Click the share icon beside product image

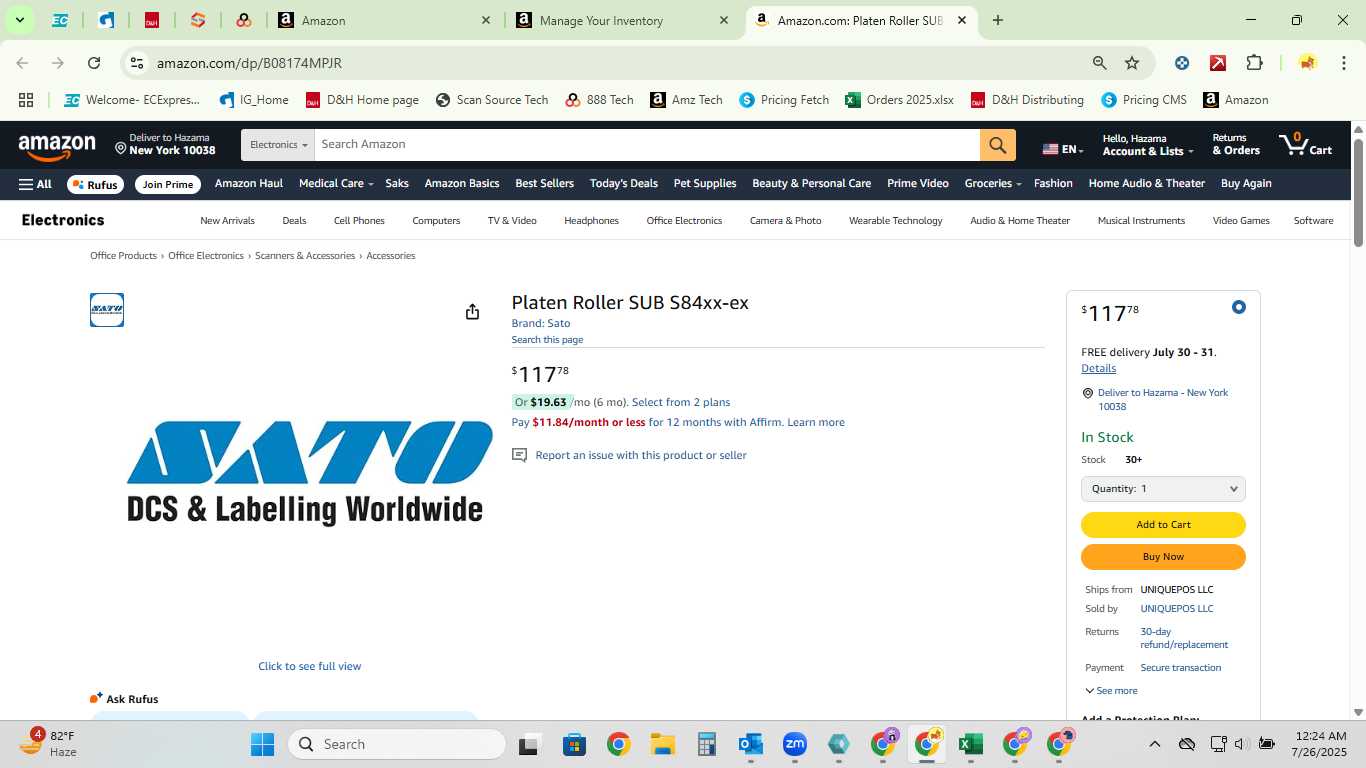tap(472, 312)
